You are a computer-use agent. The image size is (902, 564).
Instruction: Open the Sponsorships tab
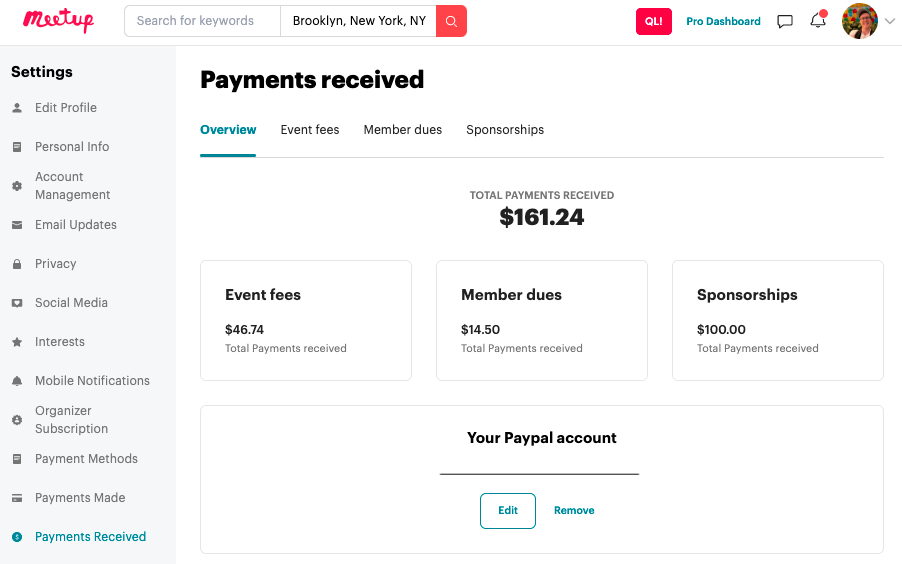[x=505, y=130]
